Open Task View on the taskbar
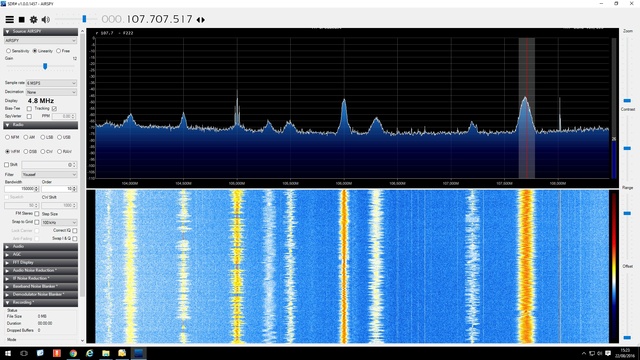This screenshot has height=360, width=640. click(24, 353)
